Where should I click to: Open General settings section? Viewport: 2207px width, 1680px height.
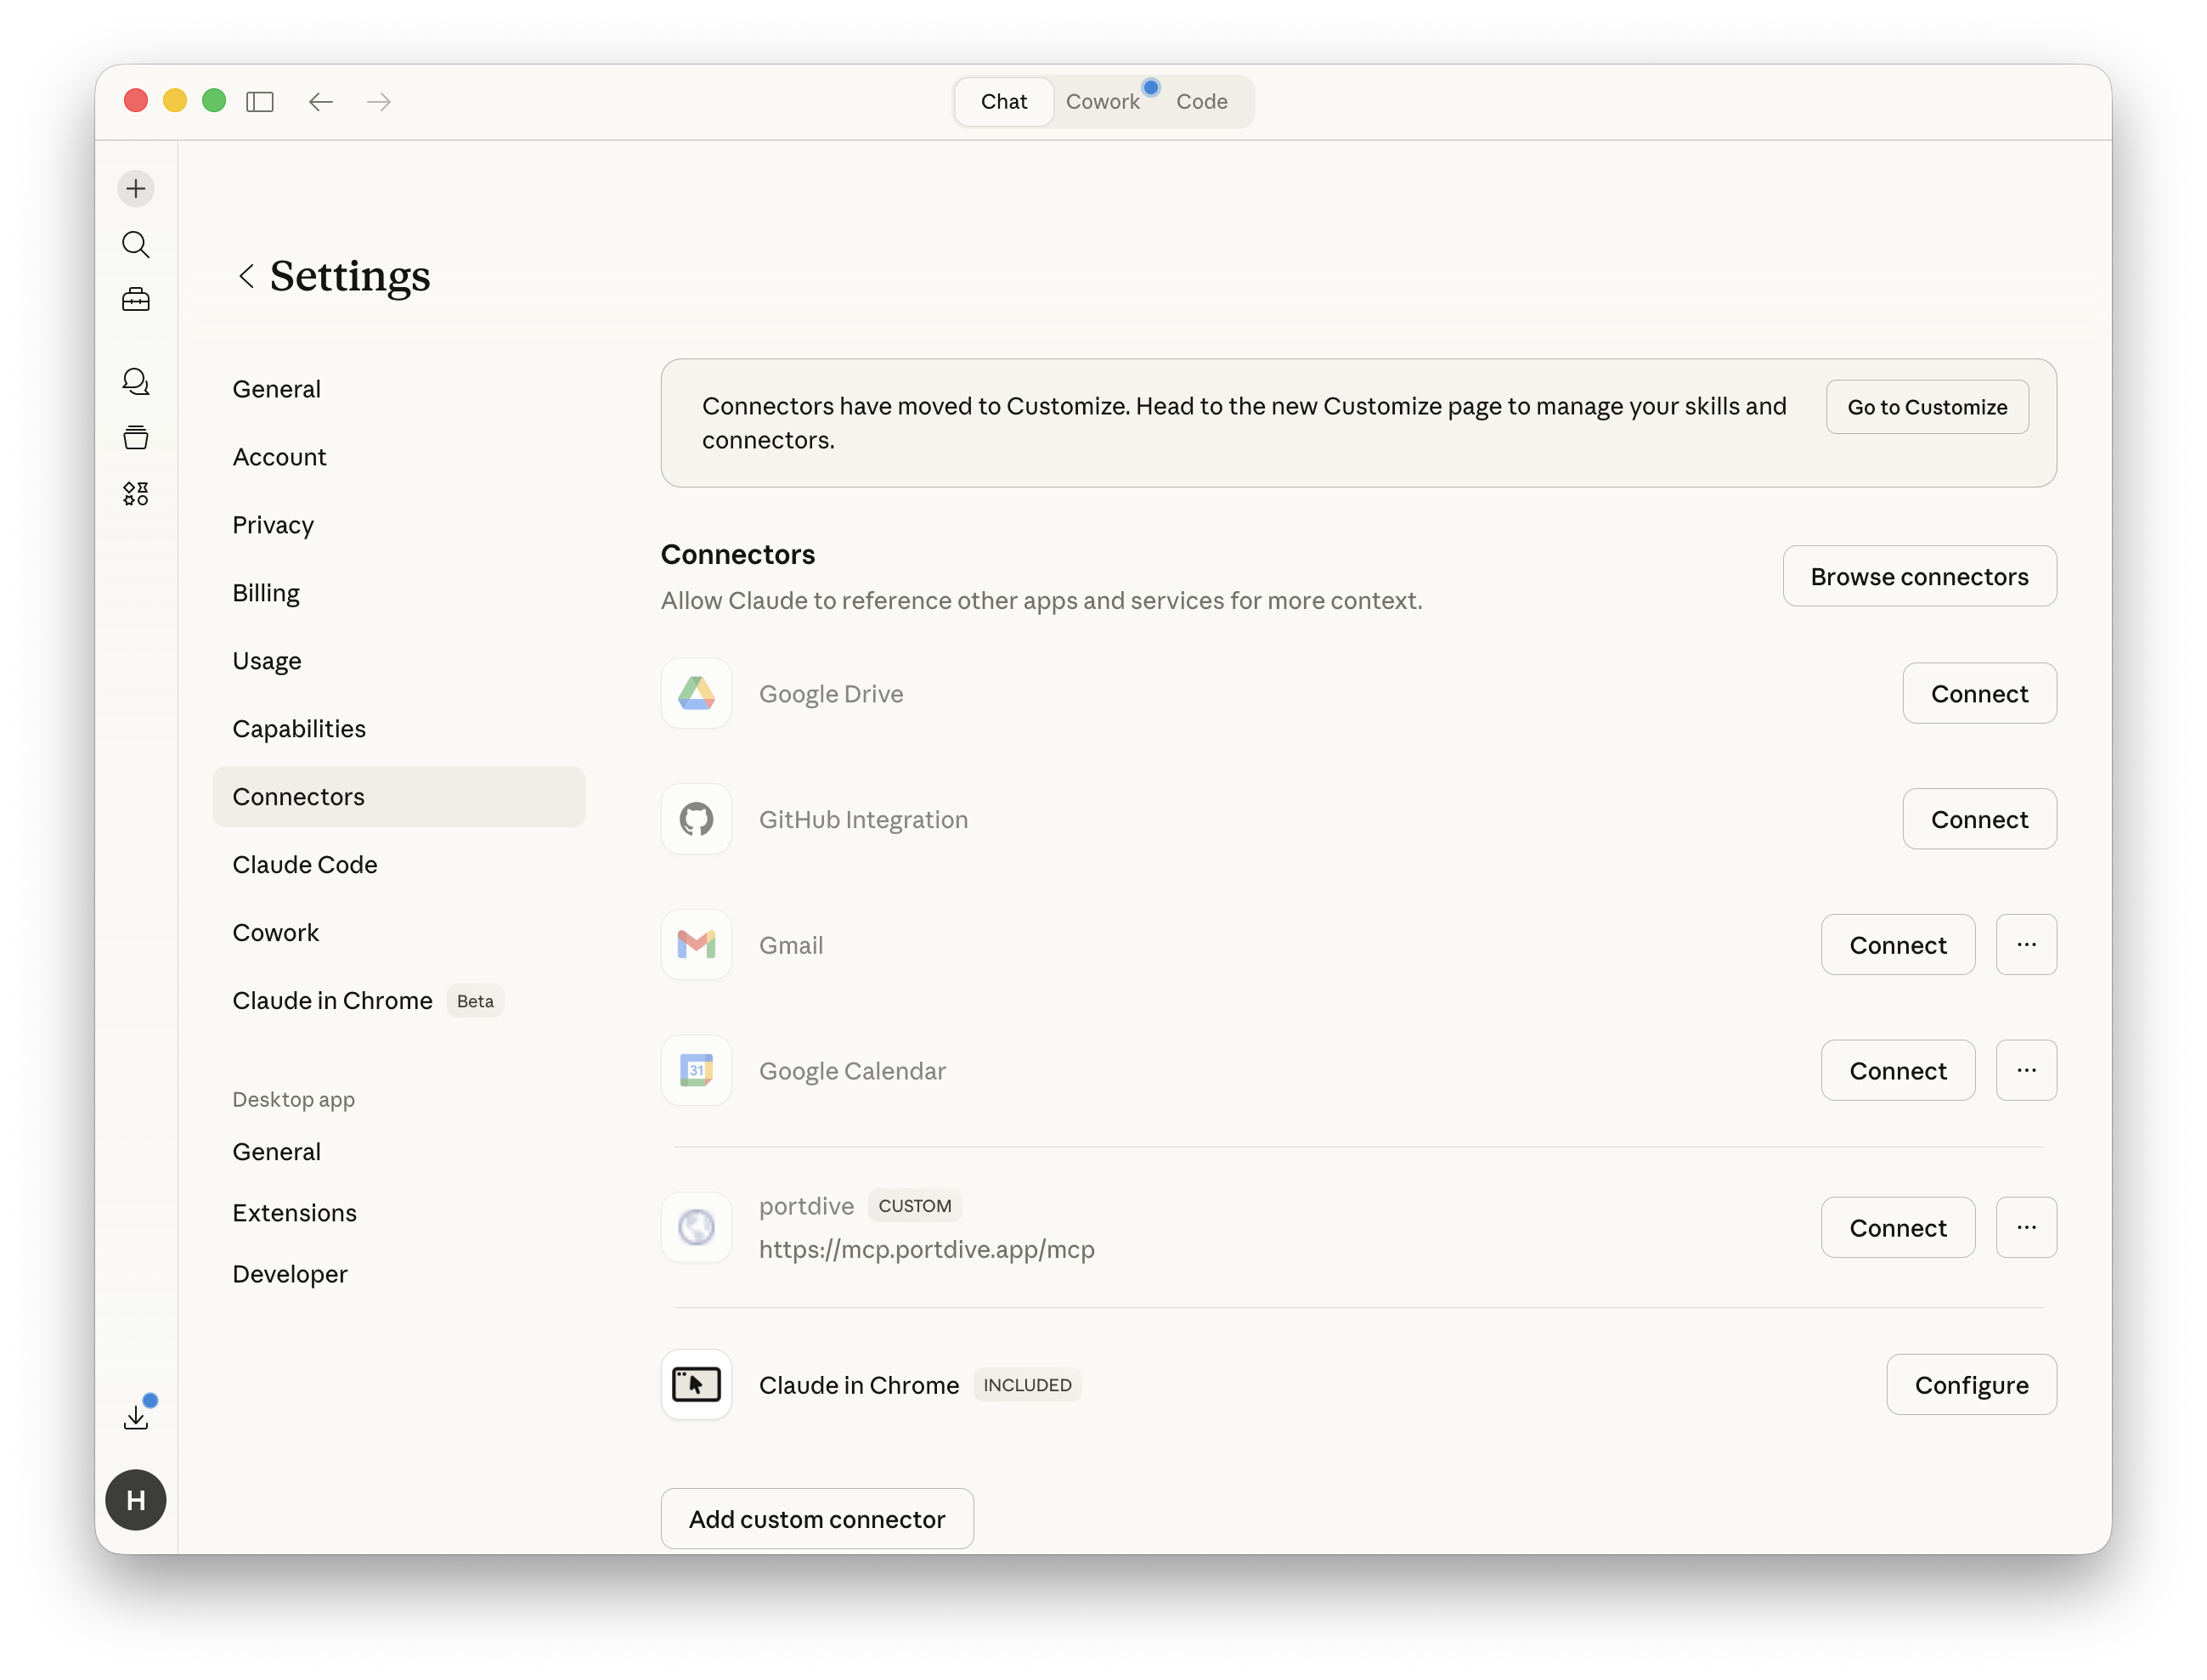pos(398,389)
